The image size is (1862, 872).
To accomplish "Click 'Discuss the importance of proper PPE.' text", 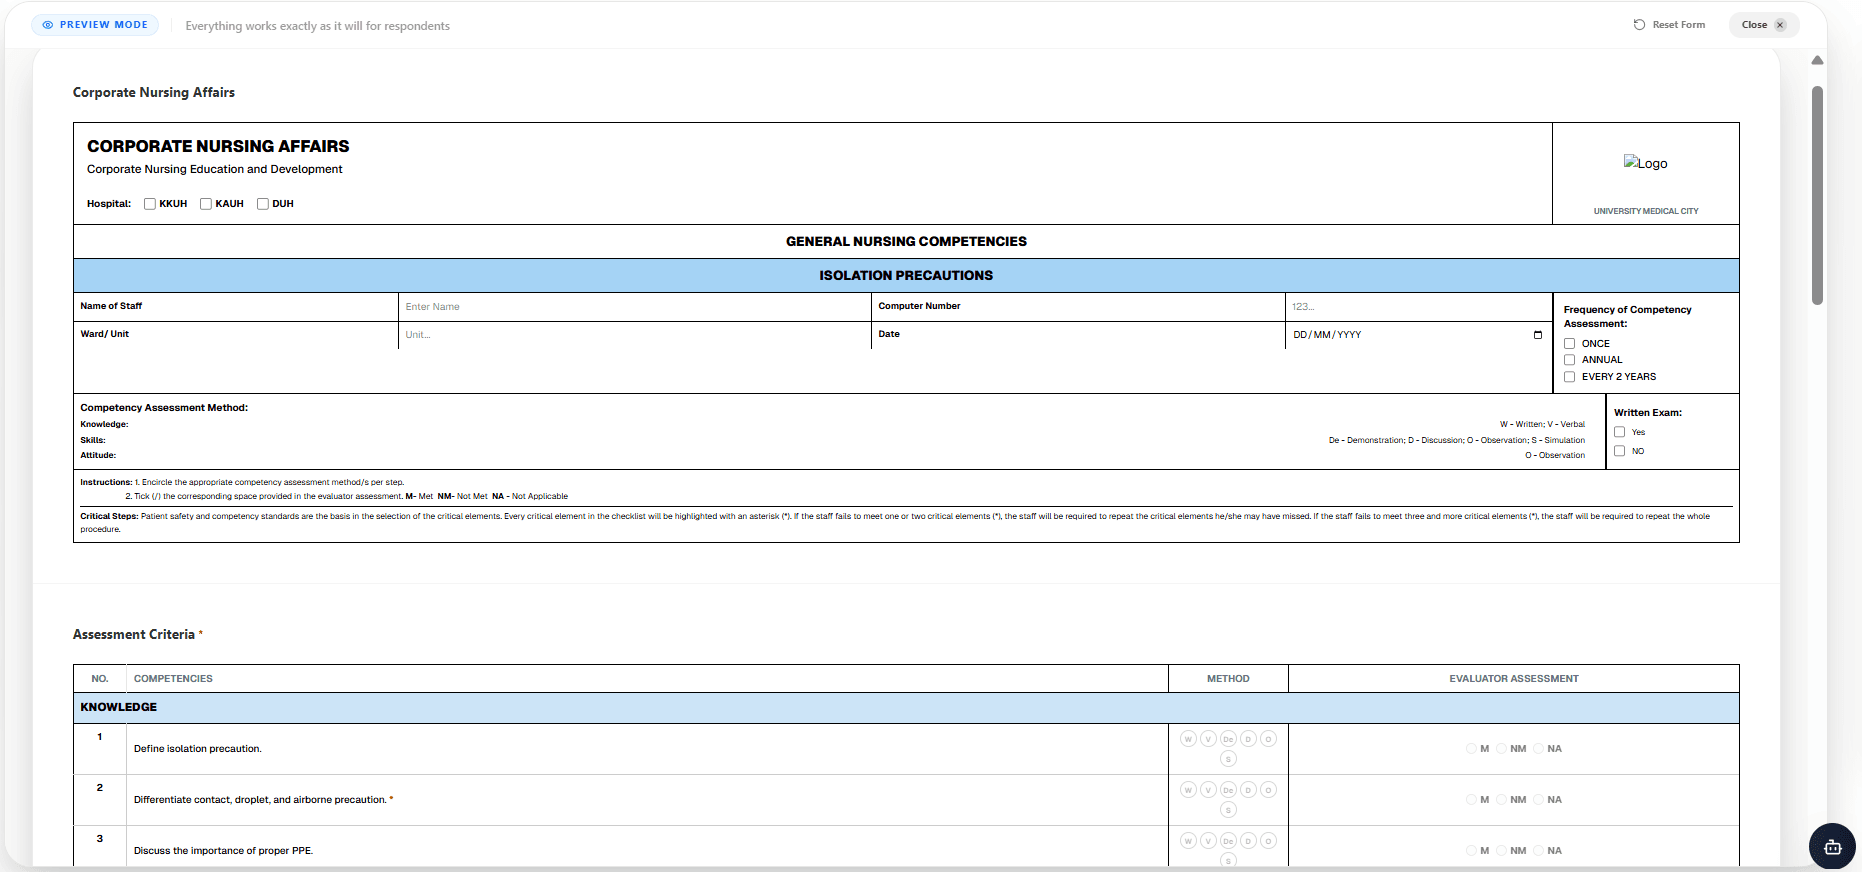I will pyautogui.click(x=224, y=851).
